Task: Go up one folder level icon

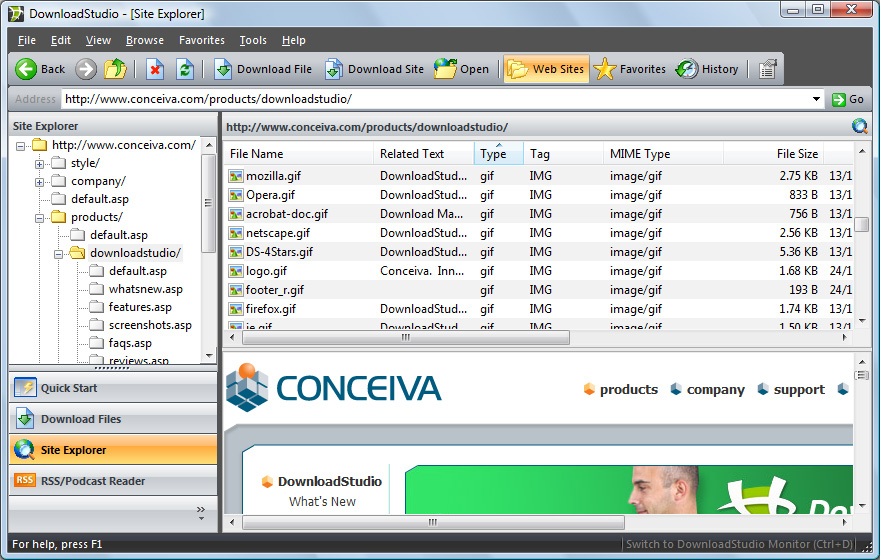Action: (116, 69)
